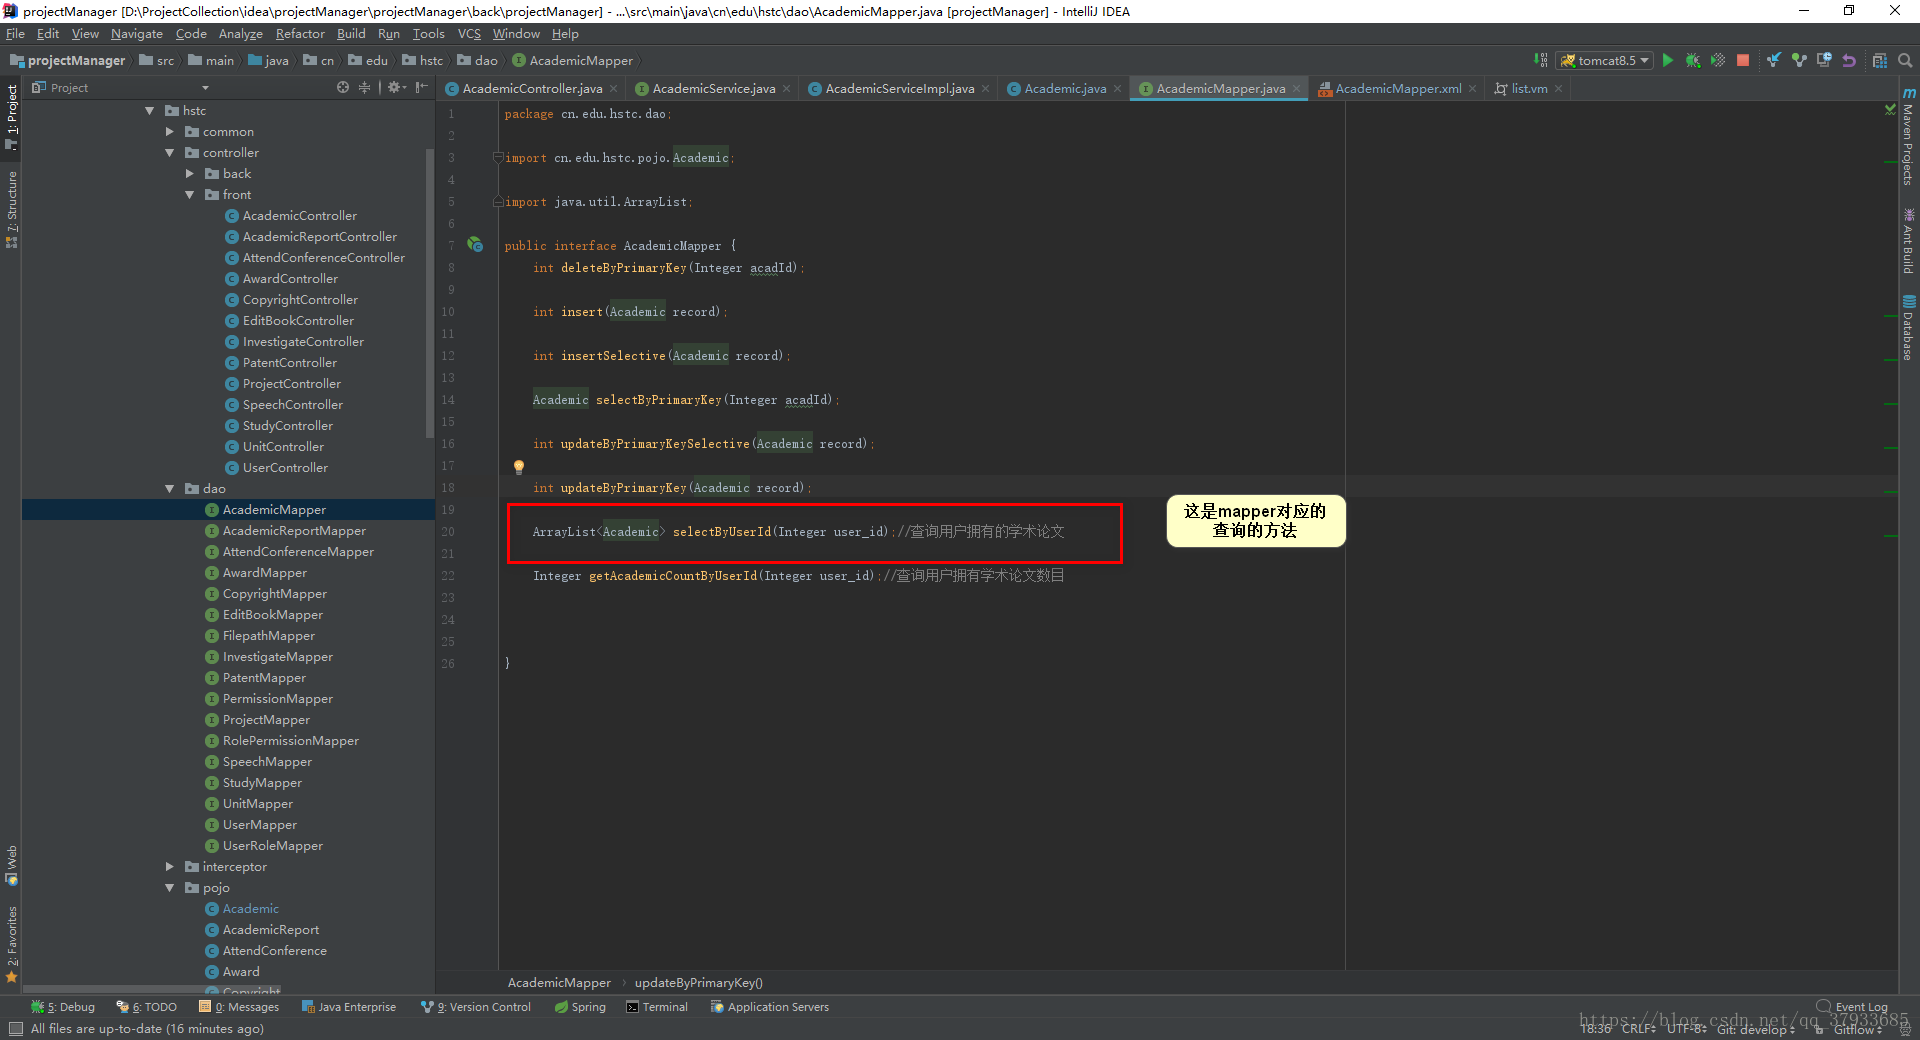Select AttendConference class under pojo
Image resolution: width=1920 pixels, height=1040 pixels.
[274, 951]
